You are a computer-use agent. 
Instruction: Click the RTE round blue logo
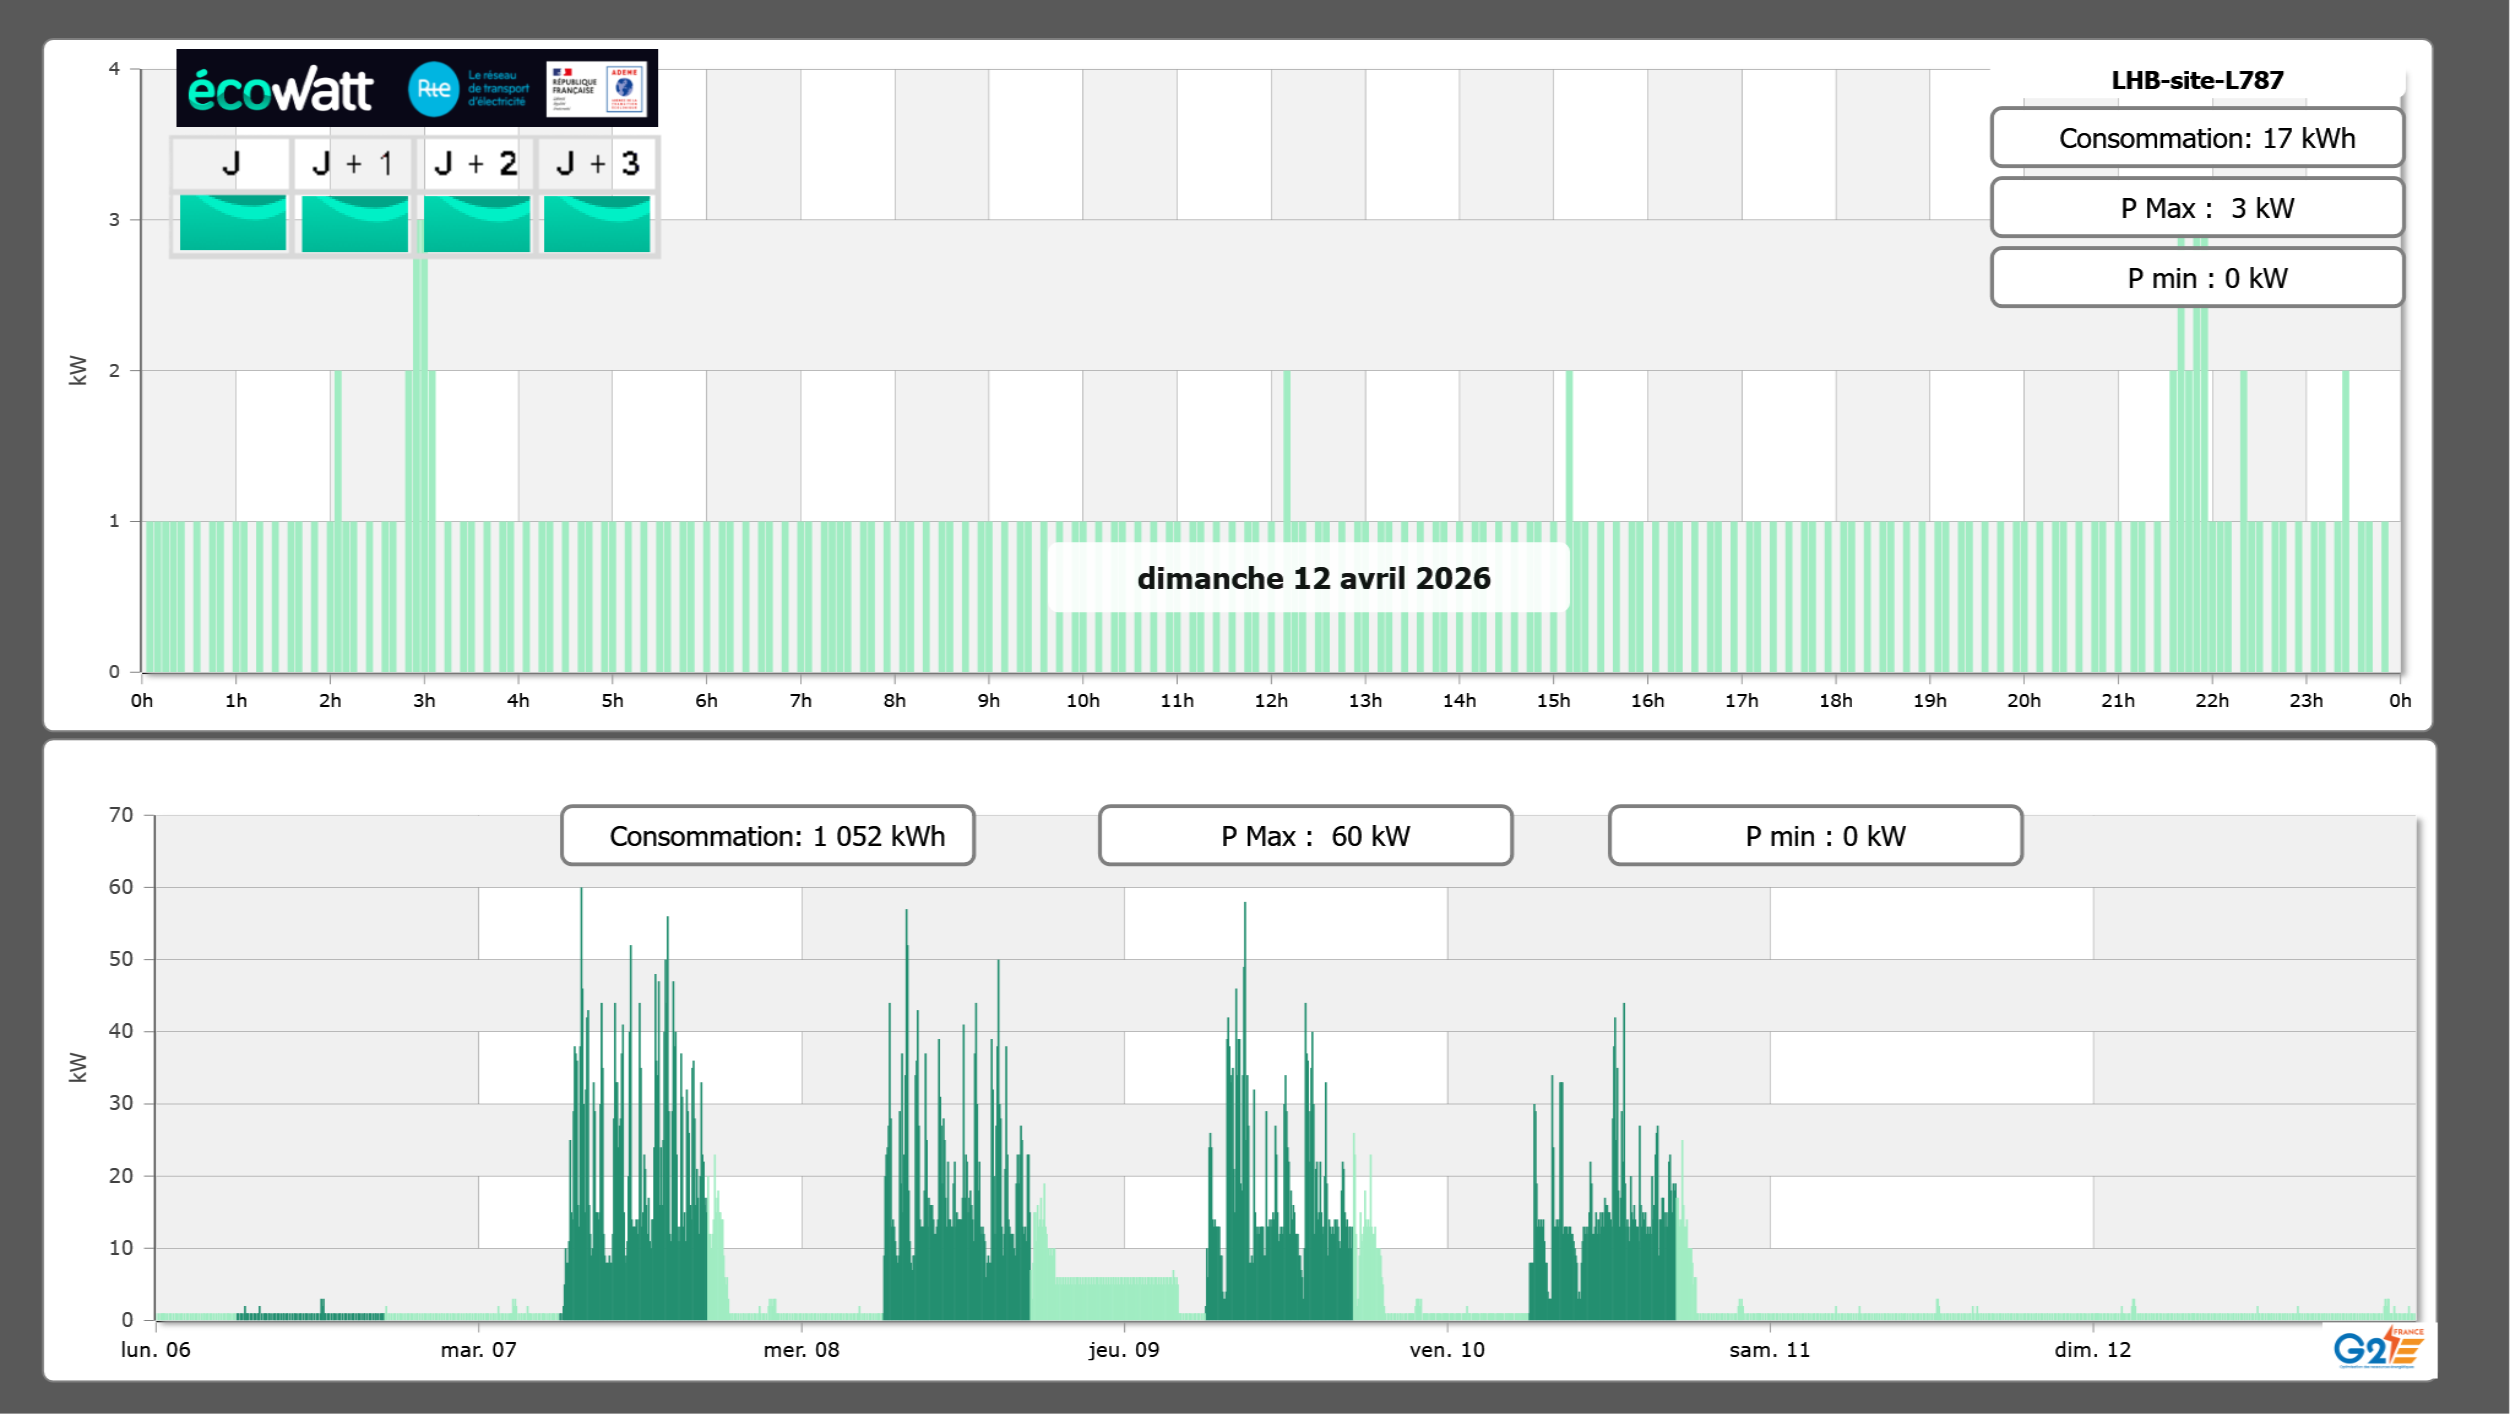point(433,89)
